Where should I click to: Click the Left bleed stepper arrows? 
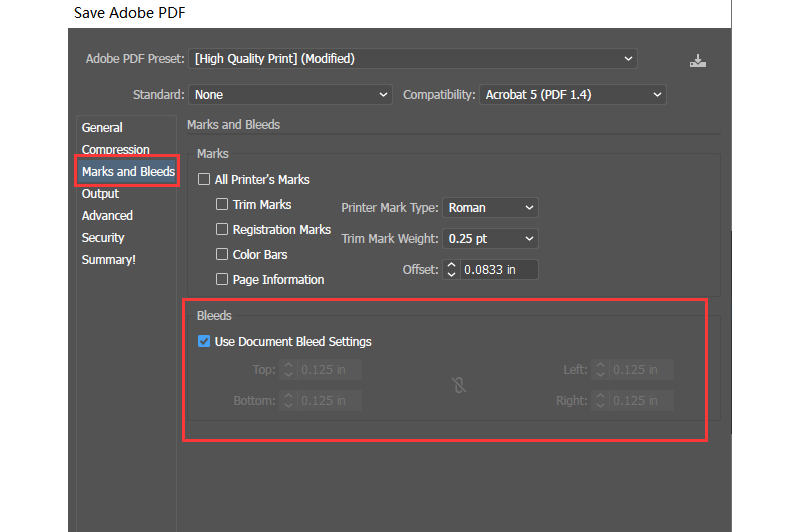coord(600,369)
